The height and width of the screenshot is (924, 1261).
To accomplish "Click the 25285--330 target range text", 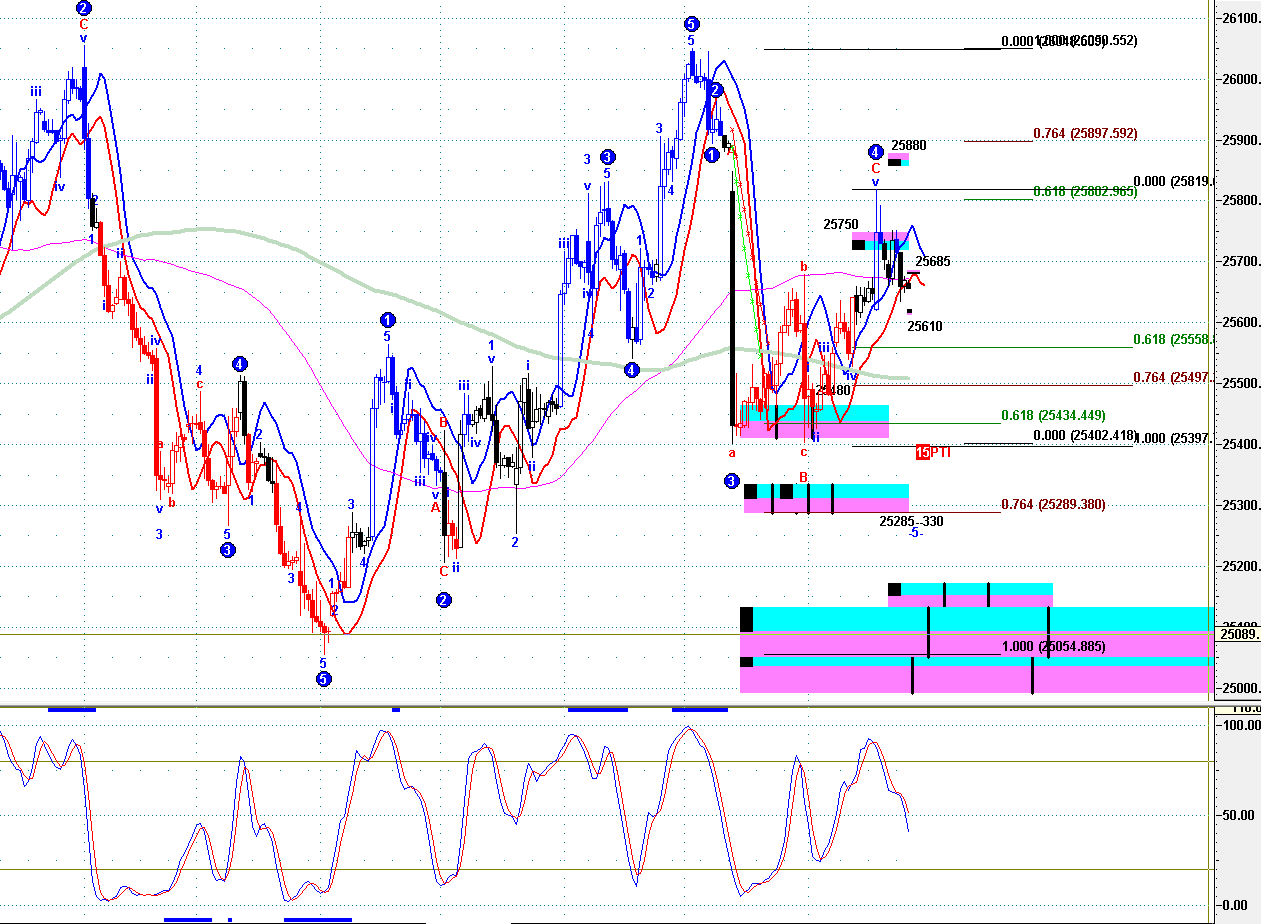I will coord(911,521).
